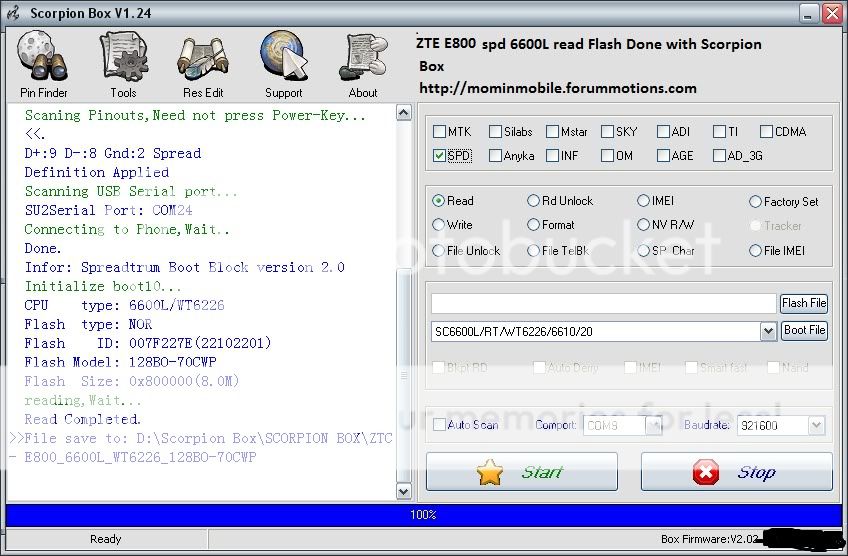Select the Rd Unlock radio option
This screenshot has width=848, height=556.
click(x=533, y=201)
